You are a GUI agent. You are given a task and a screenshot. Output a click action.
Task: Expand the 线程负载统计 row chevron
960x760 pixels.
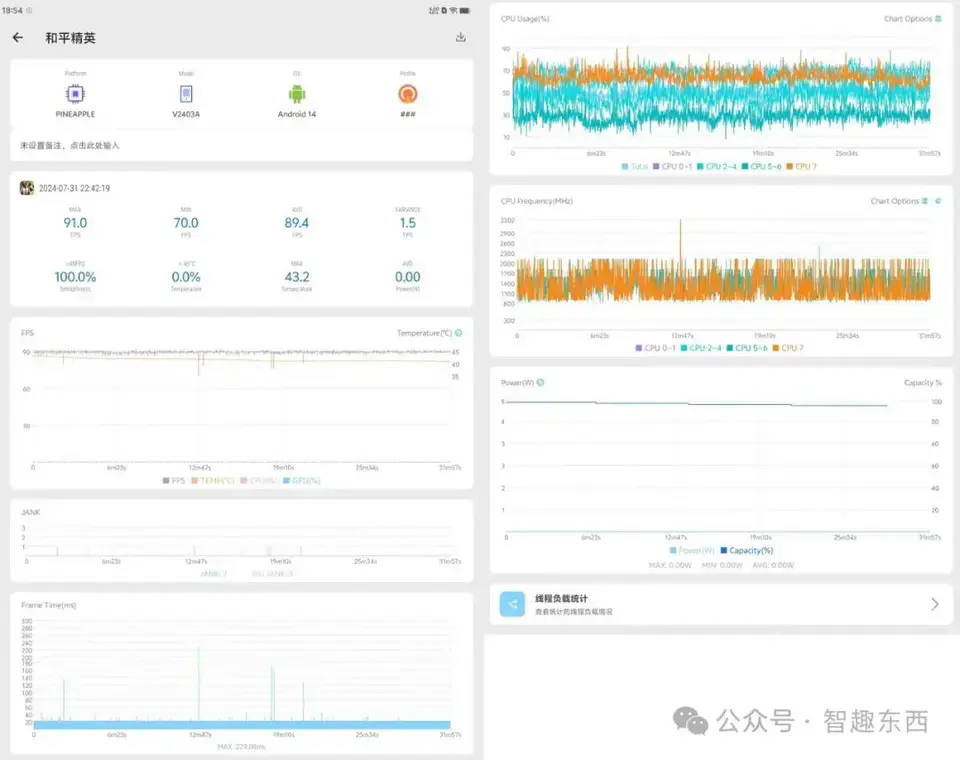click(x=935, y=604)
